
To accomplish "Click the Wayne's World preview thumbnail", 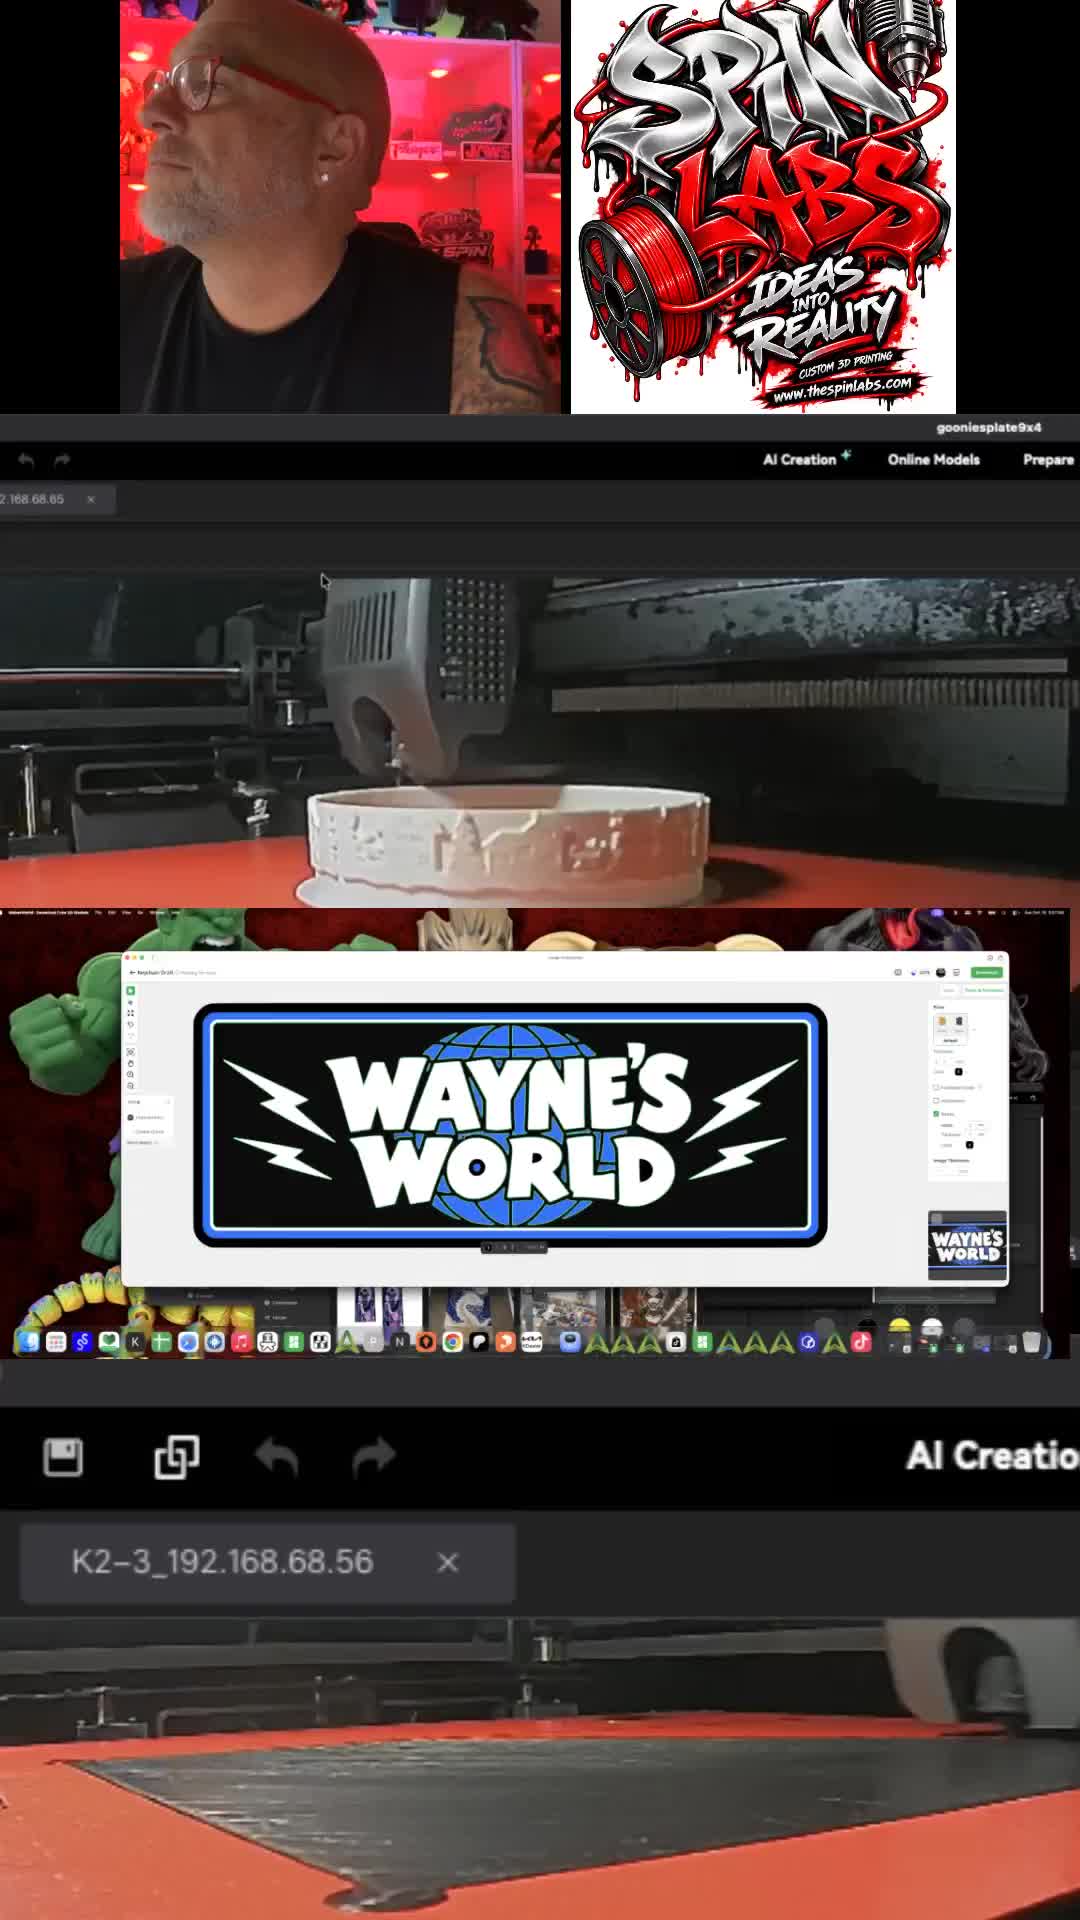I will pyautogui.click(x=967, y=1246).
